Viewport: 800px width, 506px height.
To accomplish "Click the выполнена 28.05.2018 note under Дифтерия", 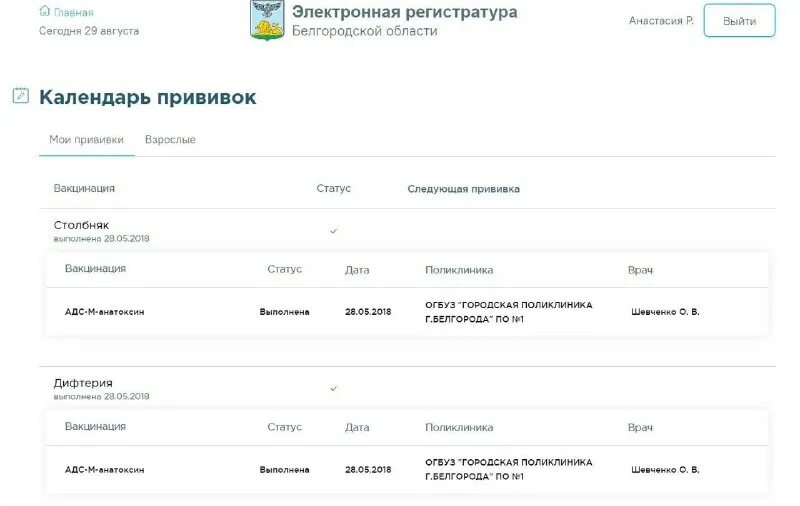I will point(102,396).
